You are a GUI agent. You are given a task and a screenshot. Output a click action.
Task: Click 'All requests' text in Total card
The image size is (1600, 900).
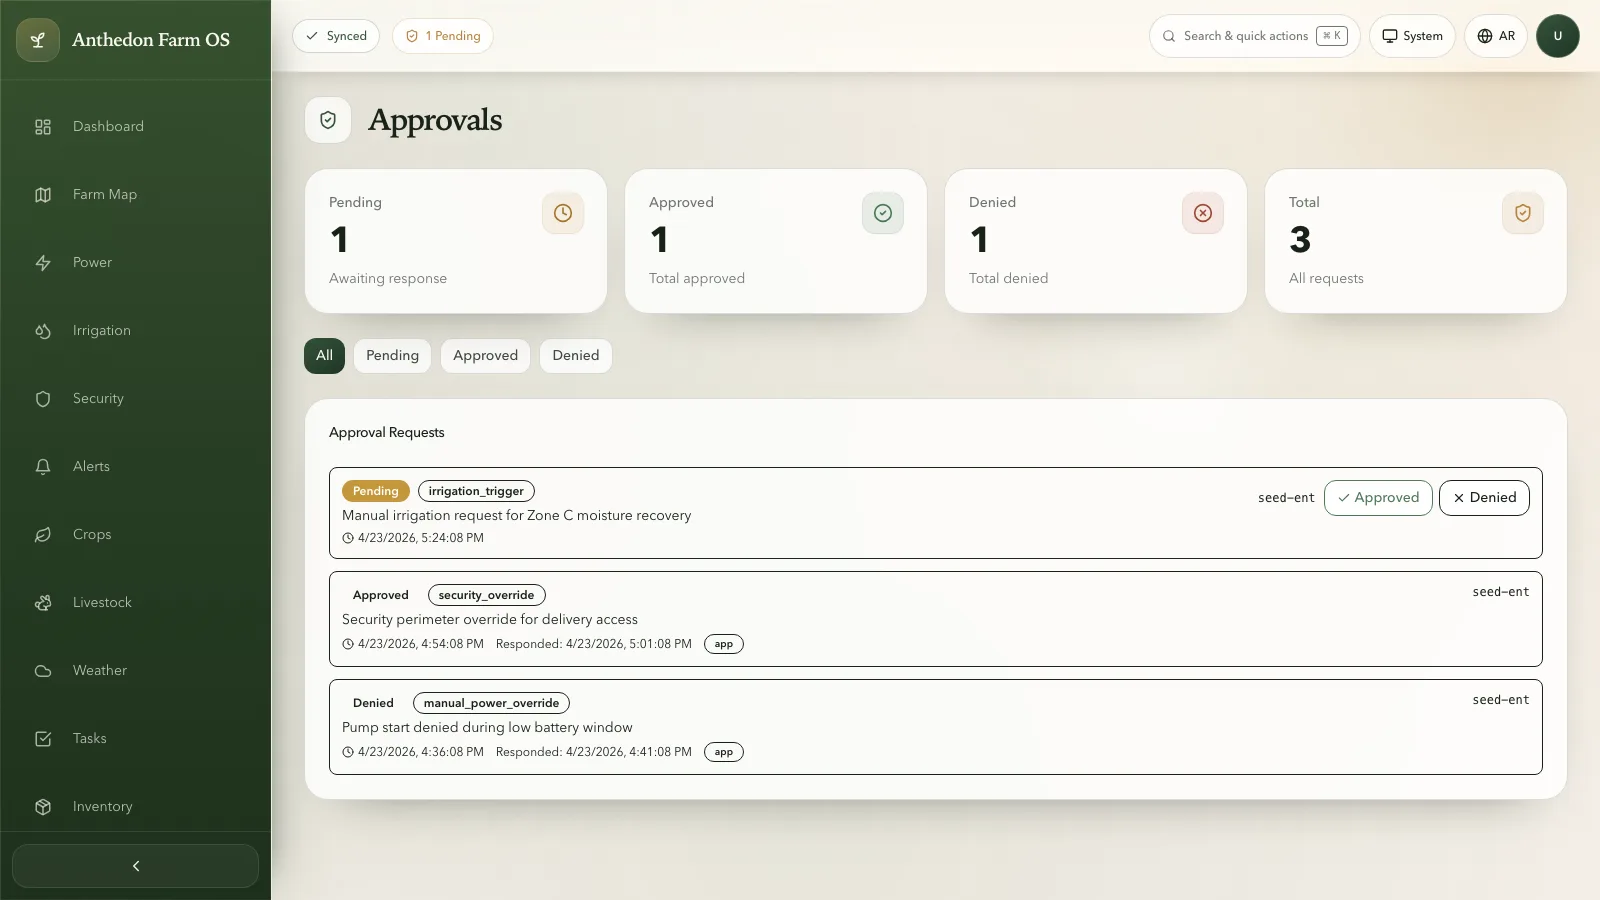1326,279
